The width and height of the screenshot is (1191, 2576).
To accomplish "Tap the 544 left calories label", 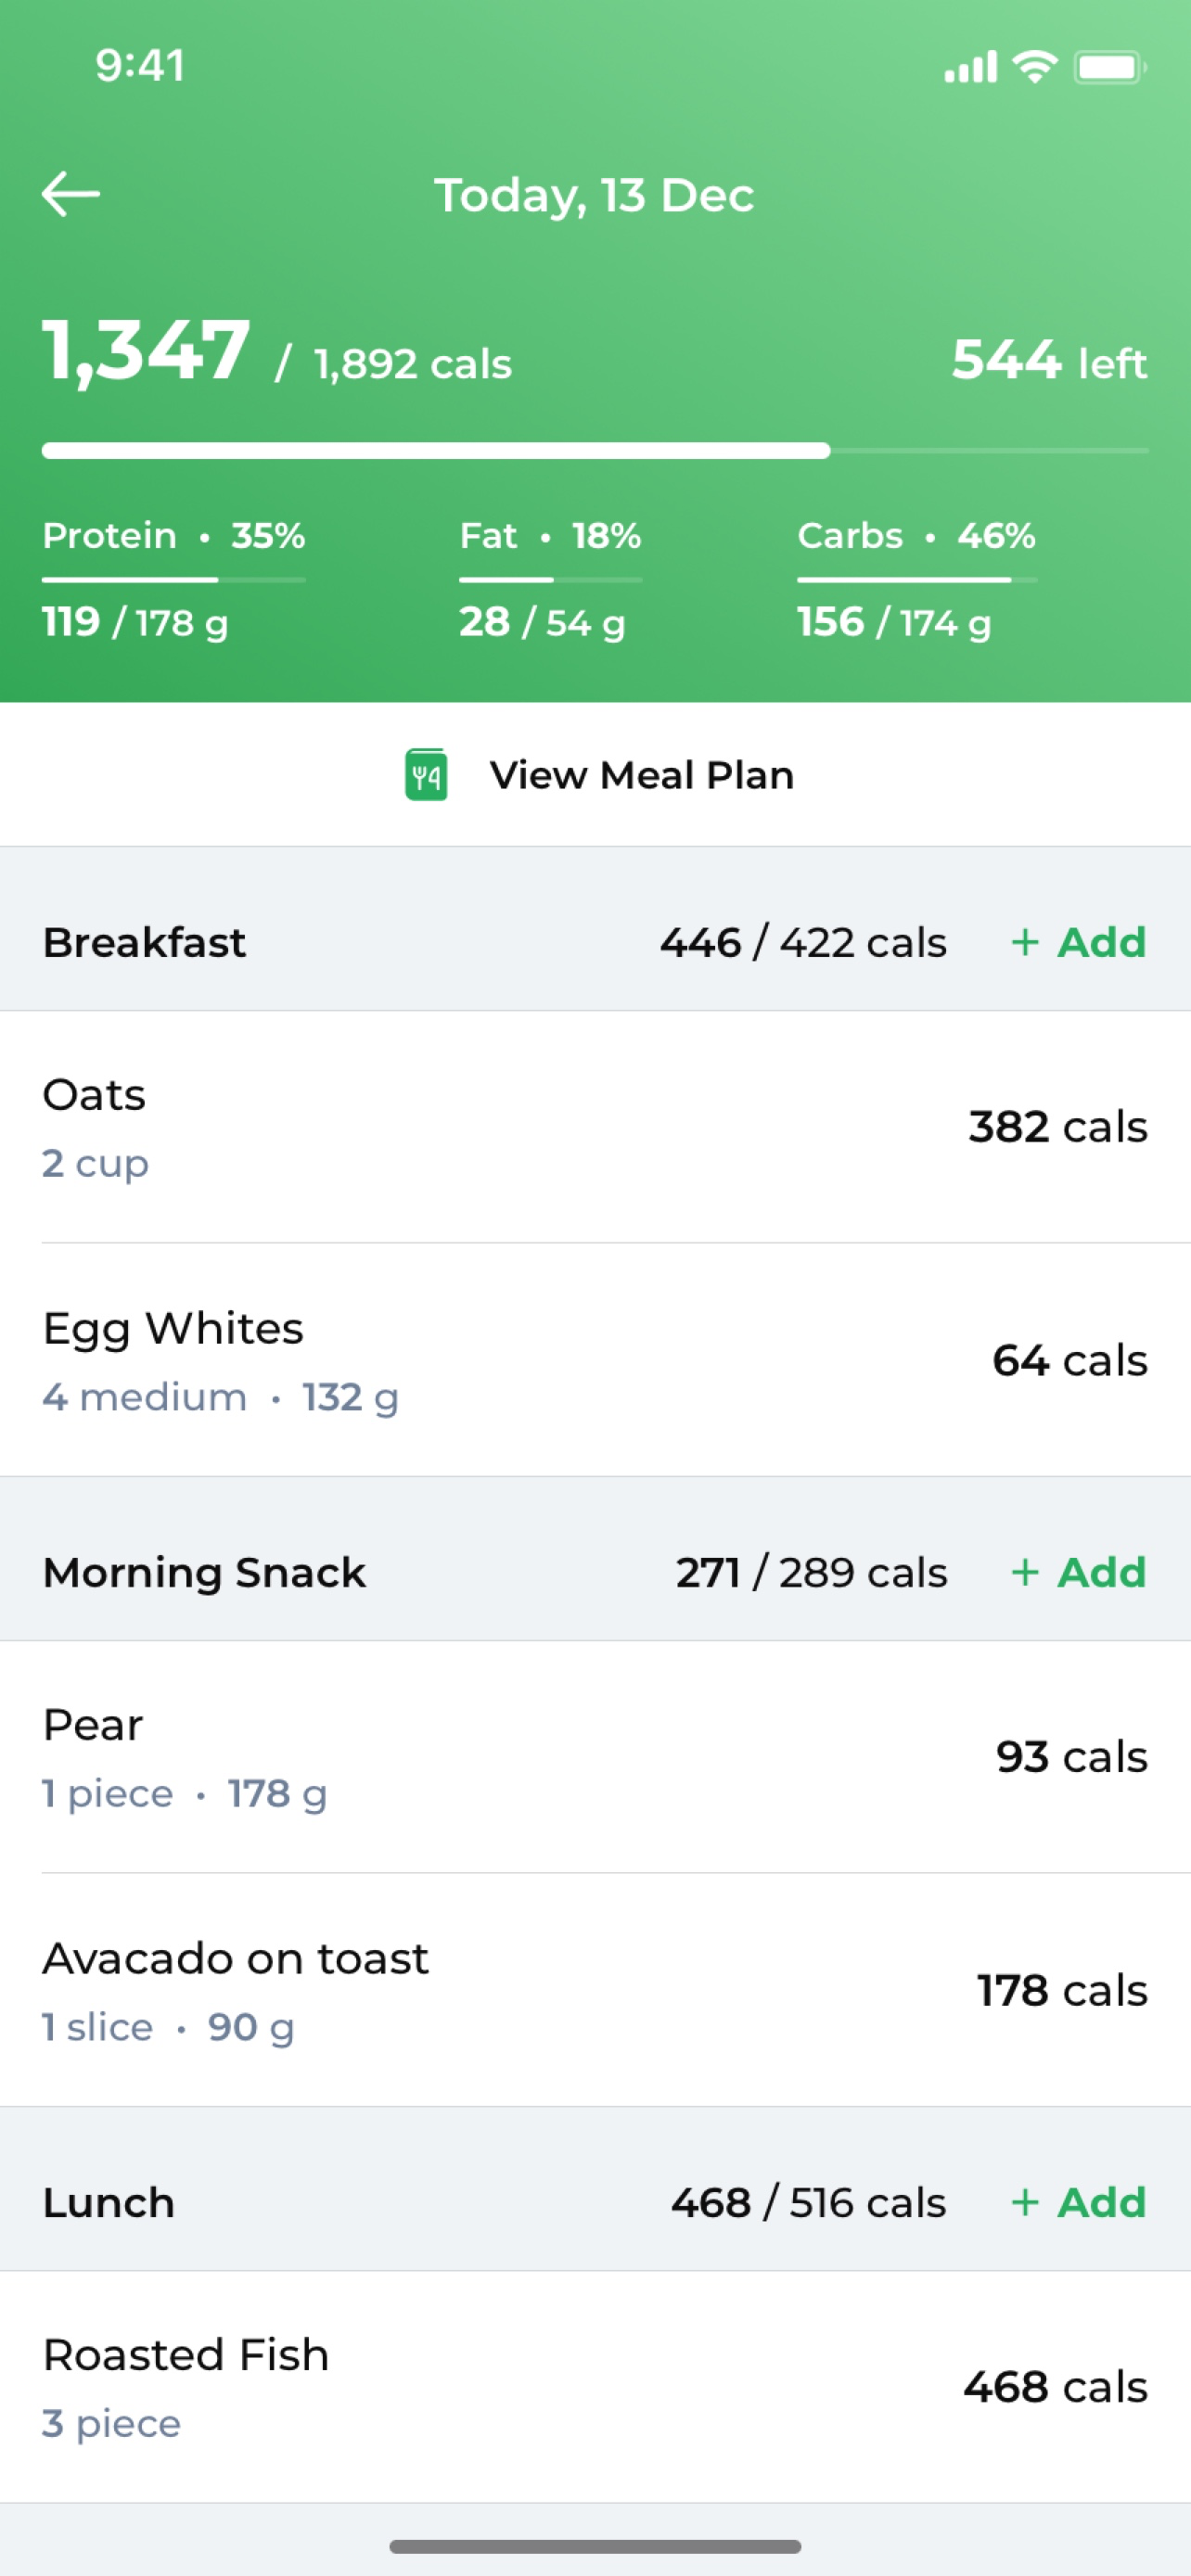I will (x=1048, y=361).
